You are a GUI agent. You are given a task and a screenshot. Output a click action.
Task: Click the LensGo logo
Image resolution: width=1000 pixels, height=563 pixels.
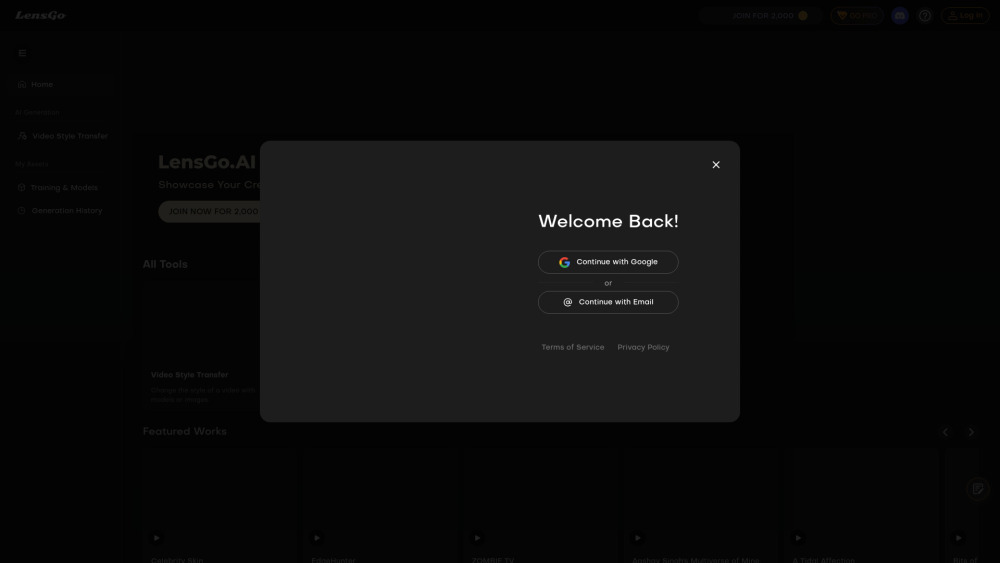pos(40,16)
